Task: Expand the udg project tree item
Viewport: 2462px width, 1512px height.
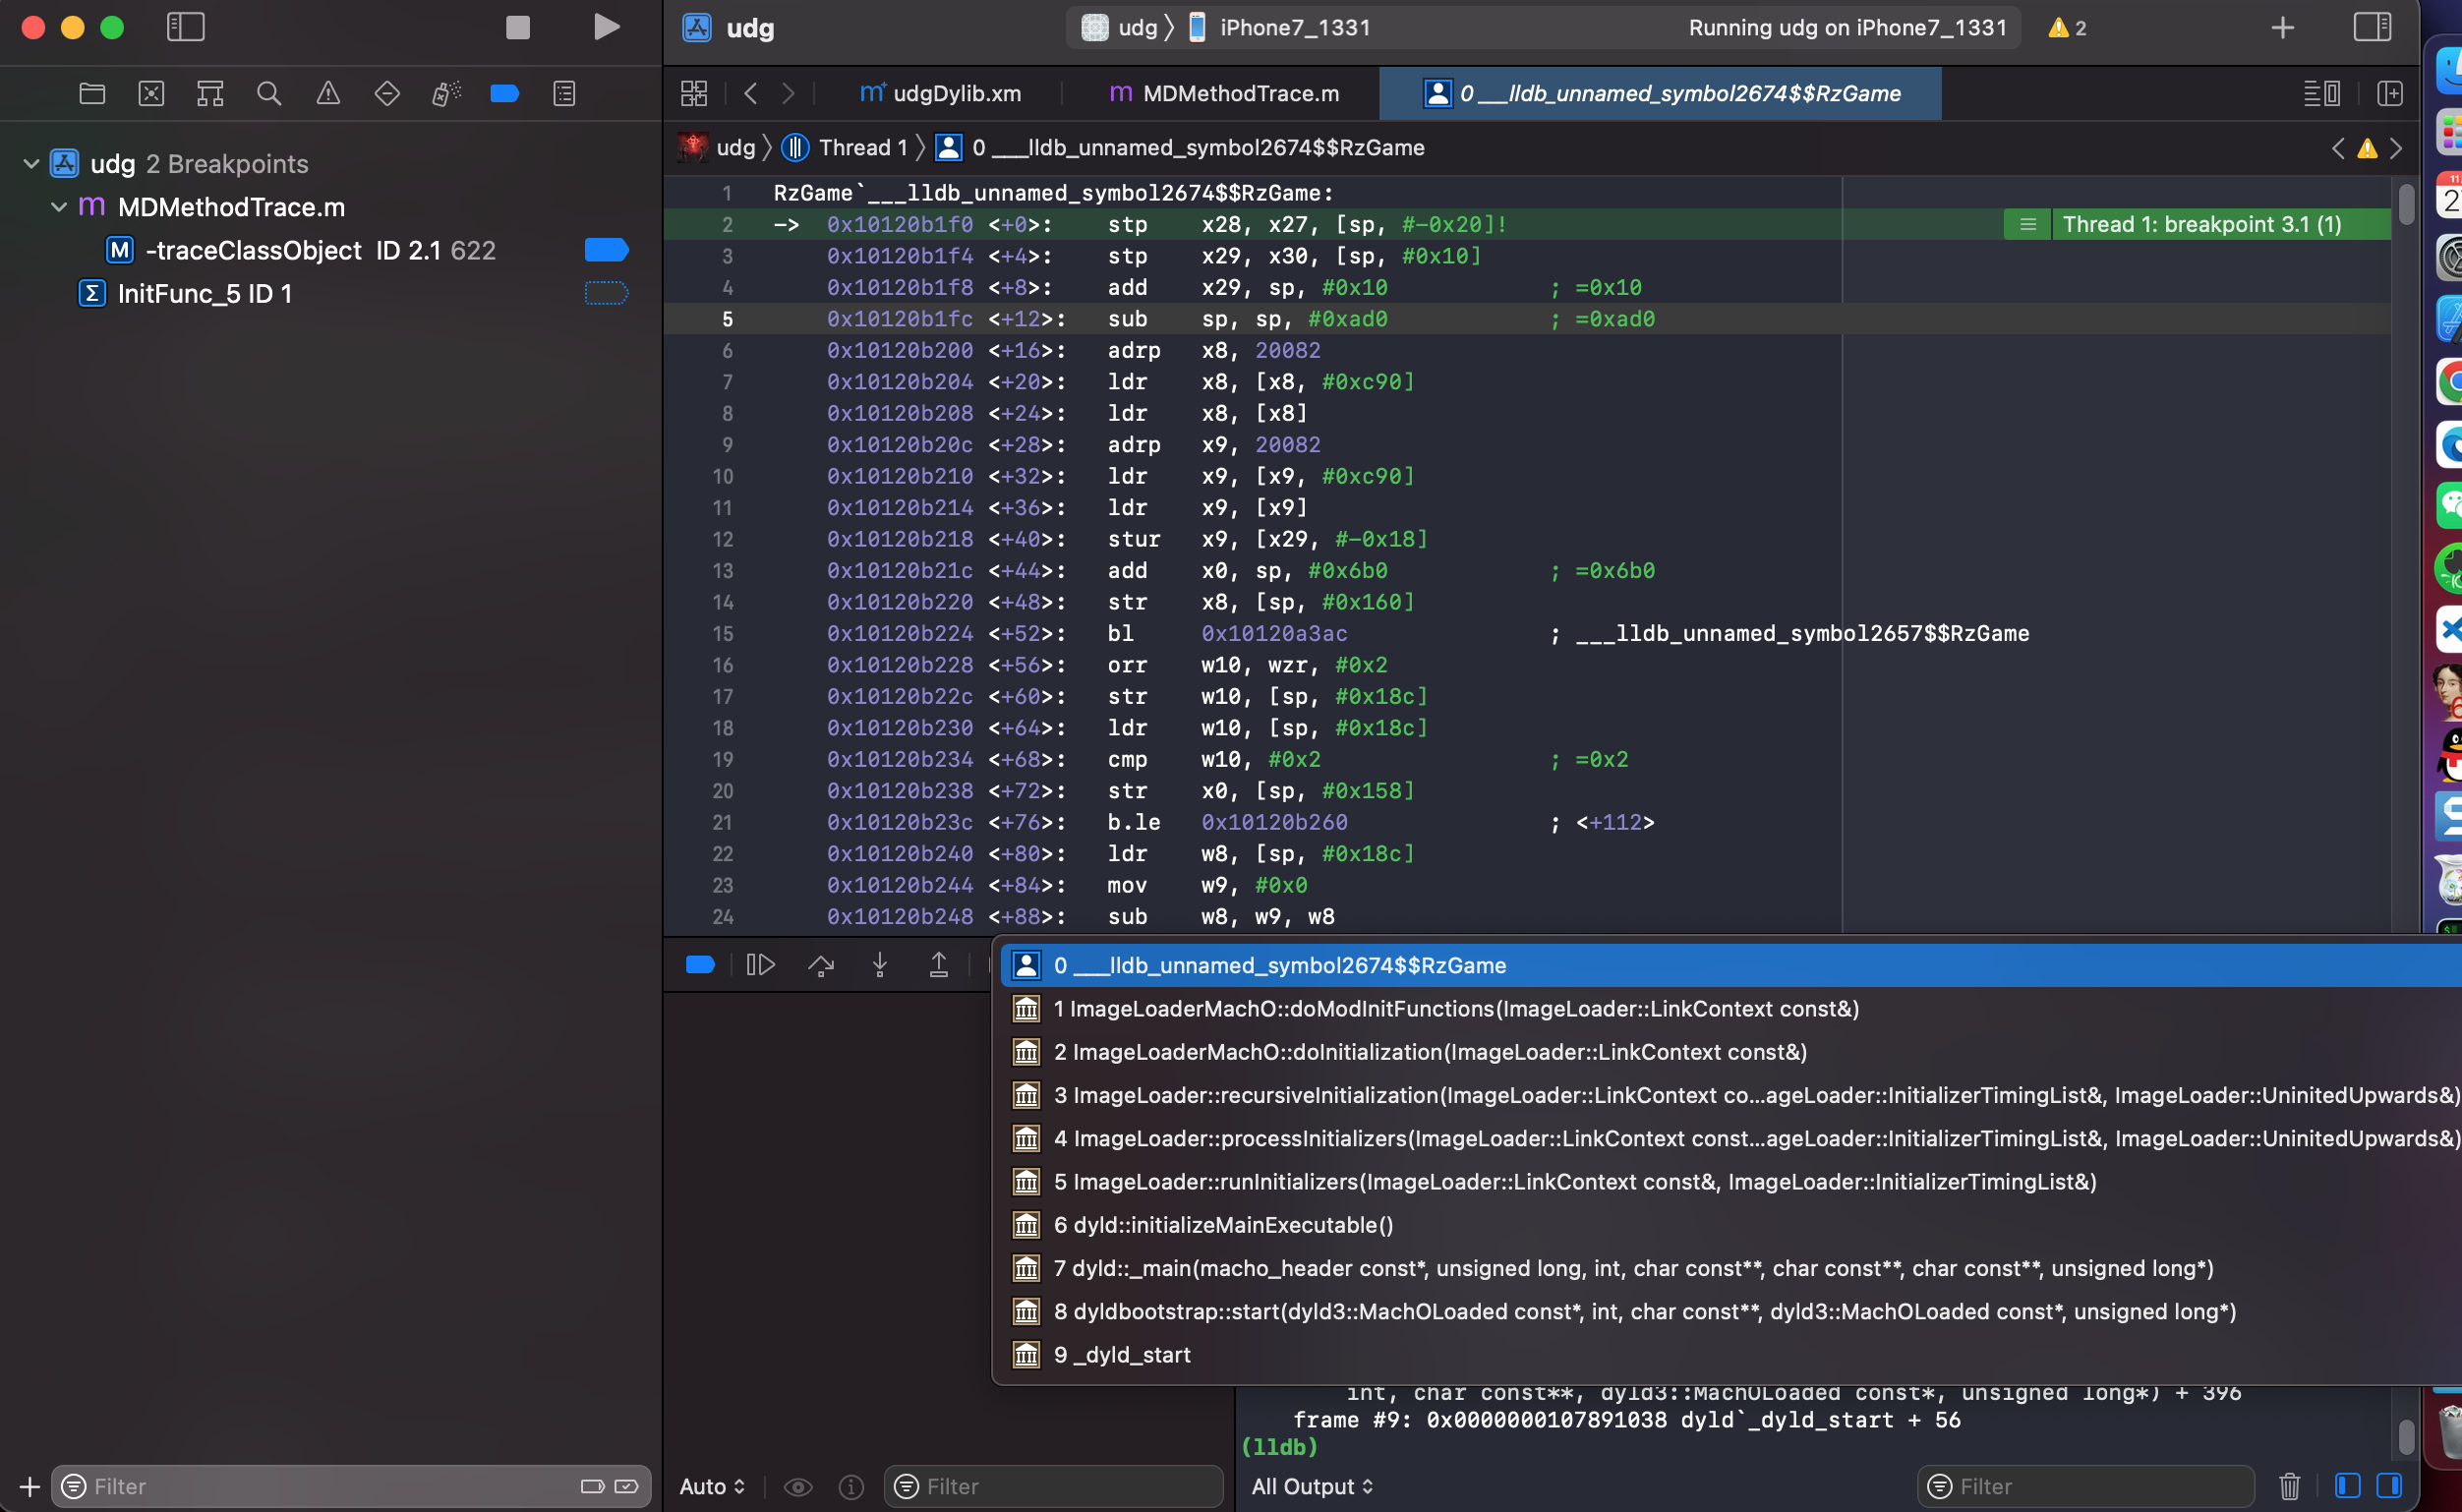Action: click(x=29, y=162)
